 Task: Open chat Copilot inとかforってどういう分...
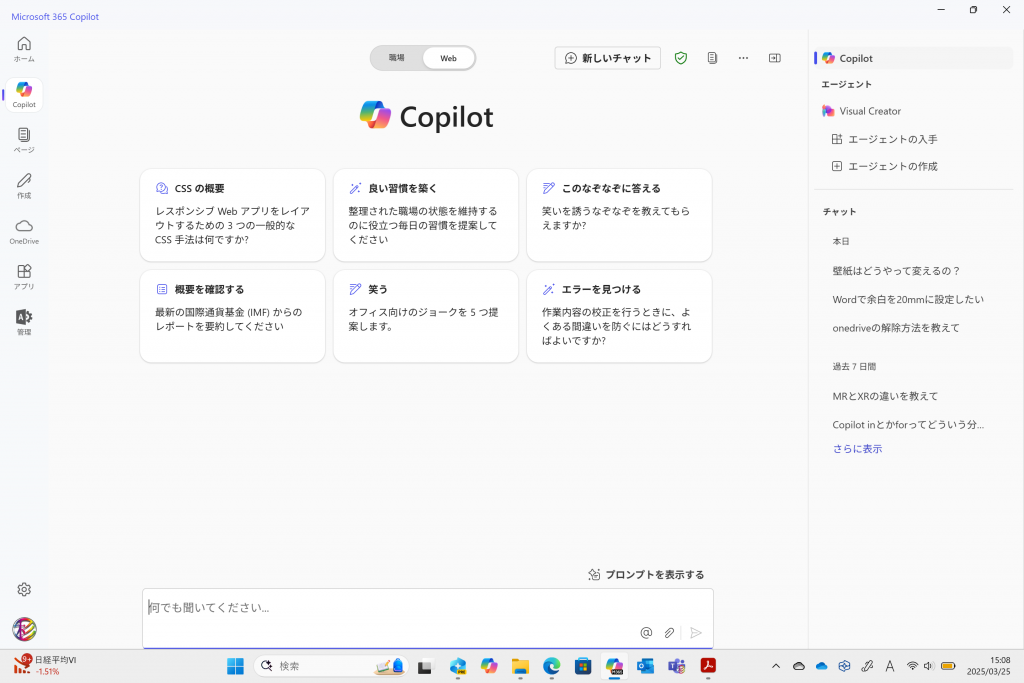pos(908,424)
